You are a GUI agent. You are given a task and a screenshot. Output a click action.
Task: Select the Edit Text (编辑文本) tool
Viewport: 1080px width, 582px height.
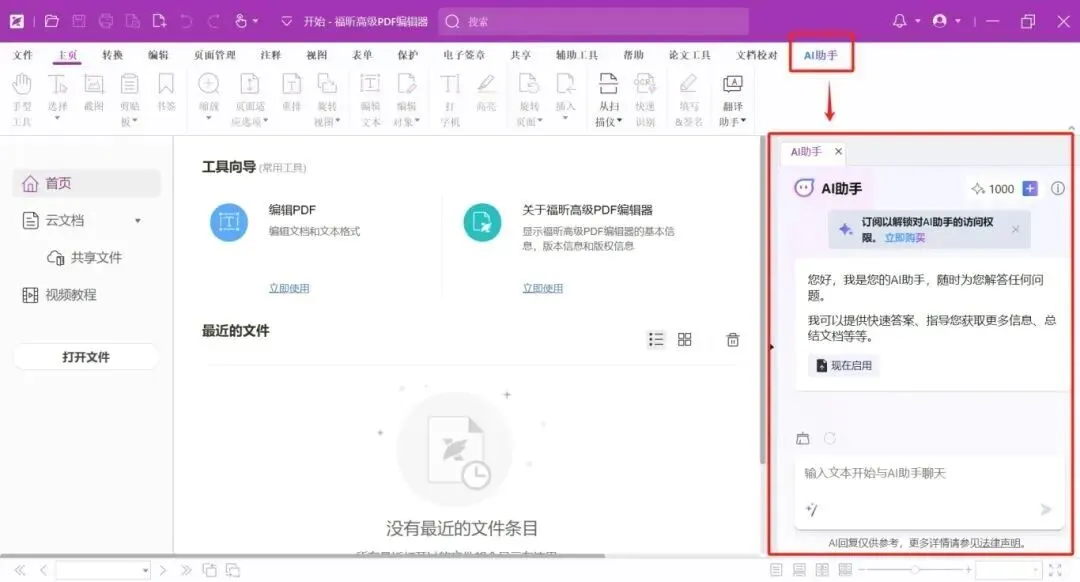pos(370,100)
